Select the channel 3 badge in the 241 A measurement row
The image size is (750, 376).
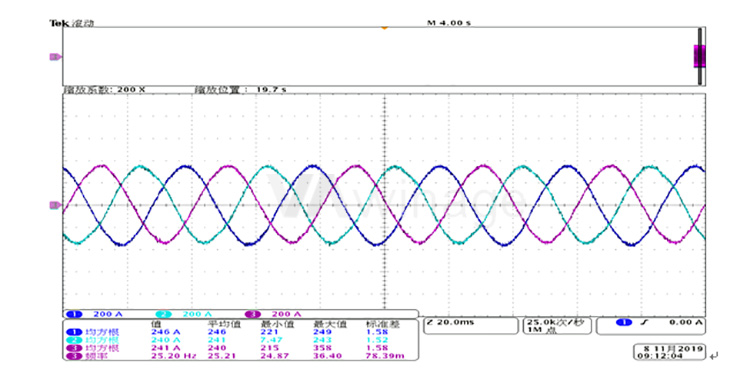74,348
